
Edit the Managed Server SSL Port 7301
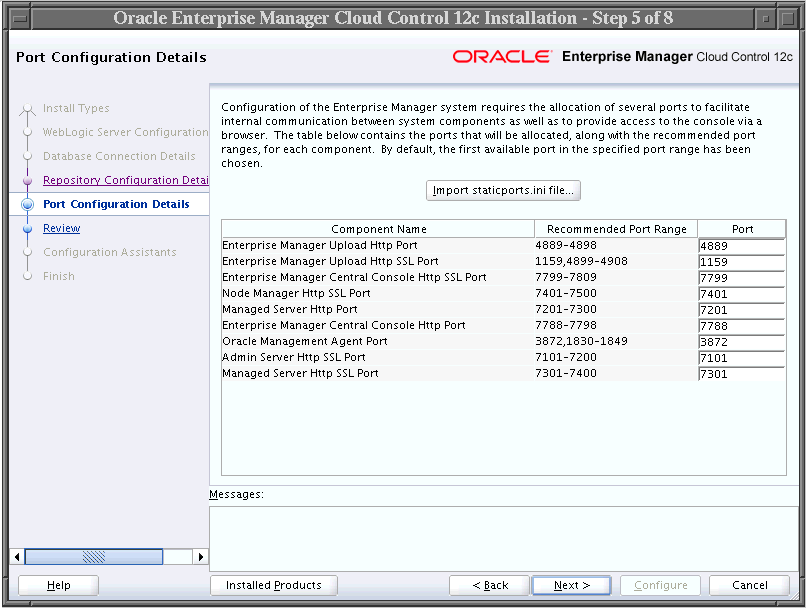[742, 374]
